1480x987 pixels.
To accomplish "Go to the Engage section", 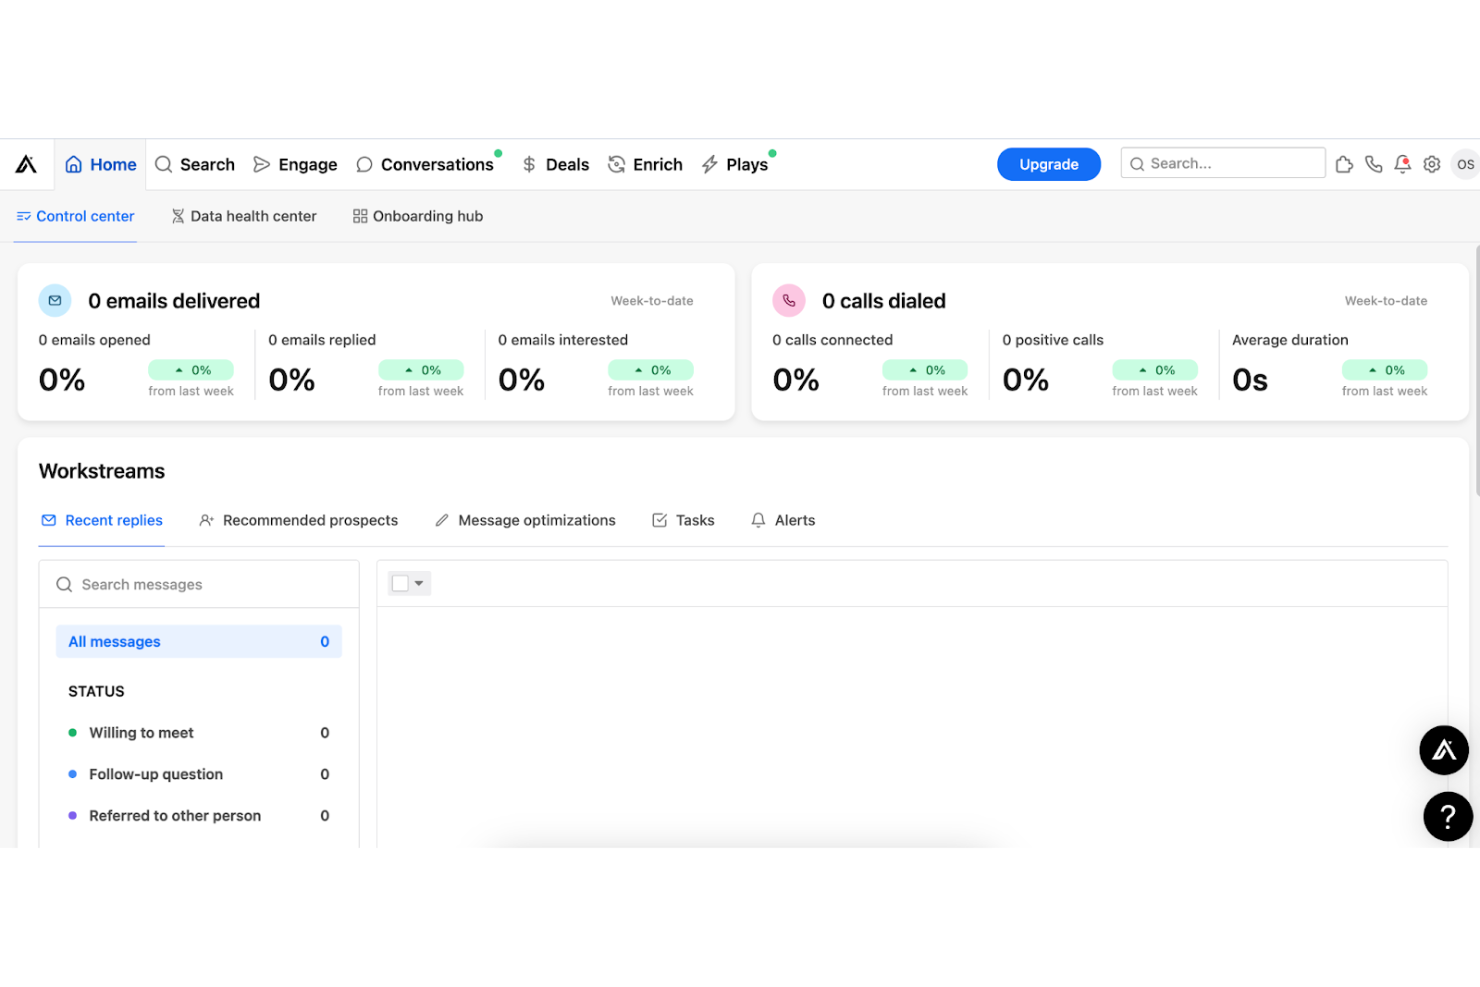I will [295, 164].
